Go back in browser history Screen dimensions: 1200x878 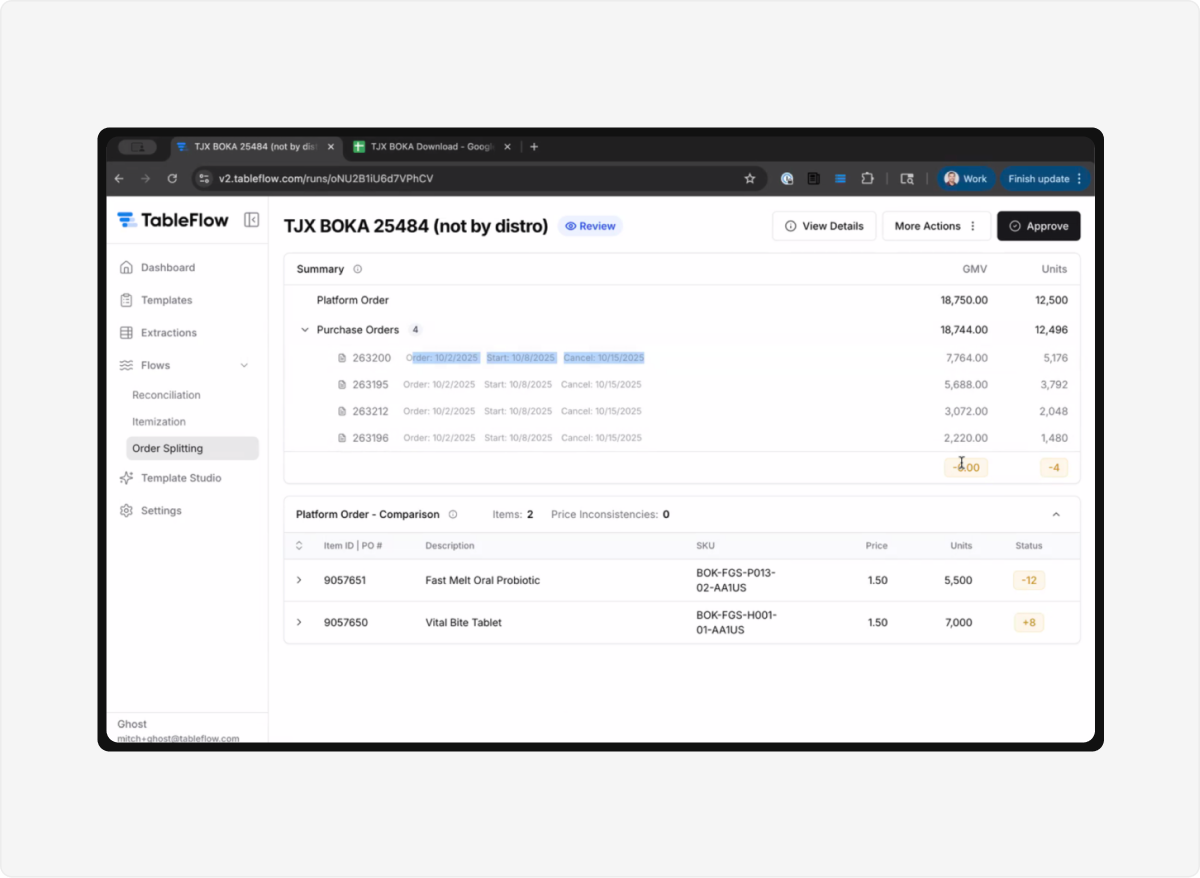tap(119, 179)
